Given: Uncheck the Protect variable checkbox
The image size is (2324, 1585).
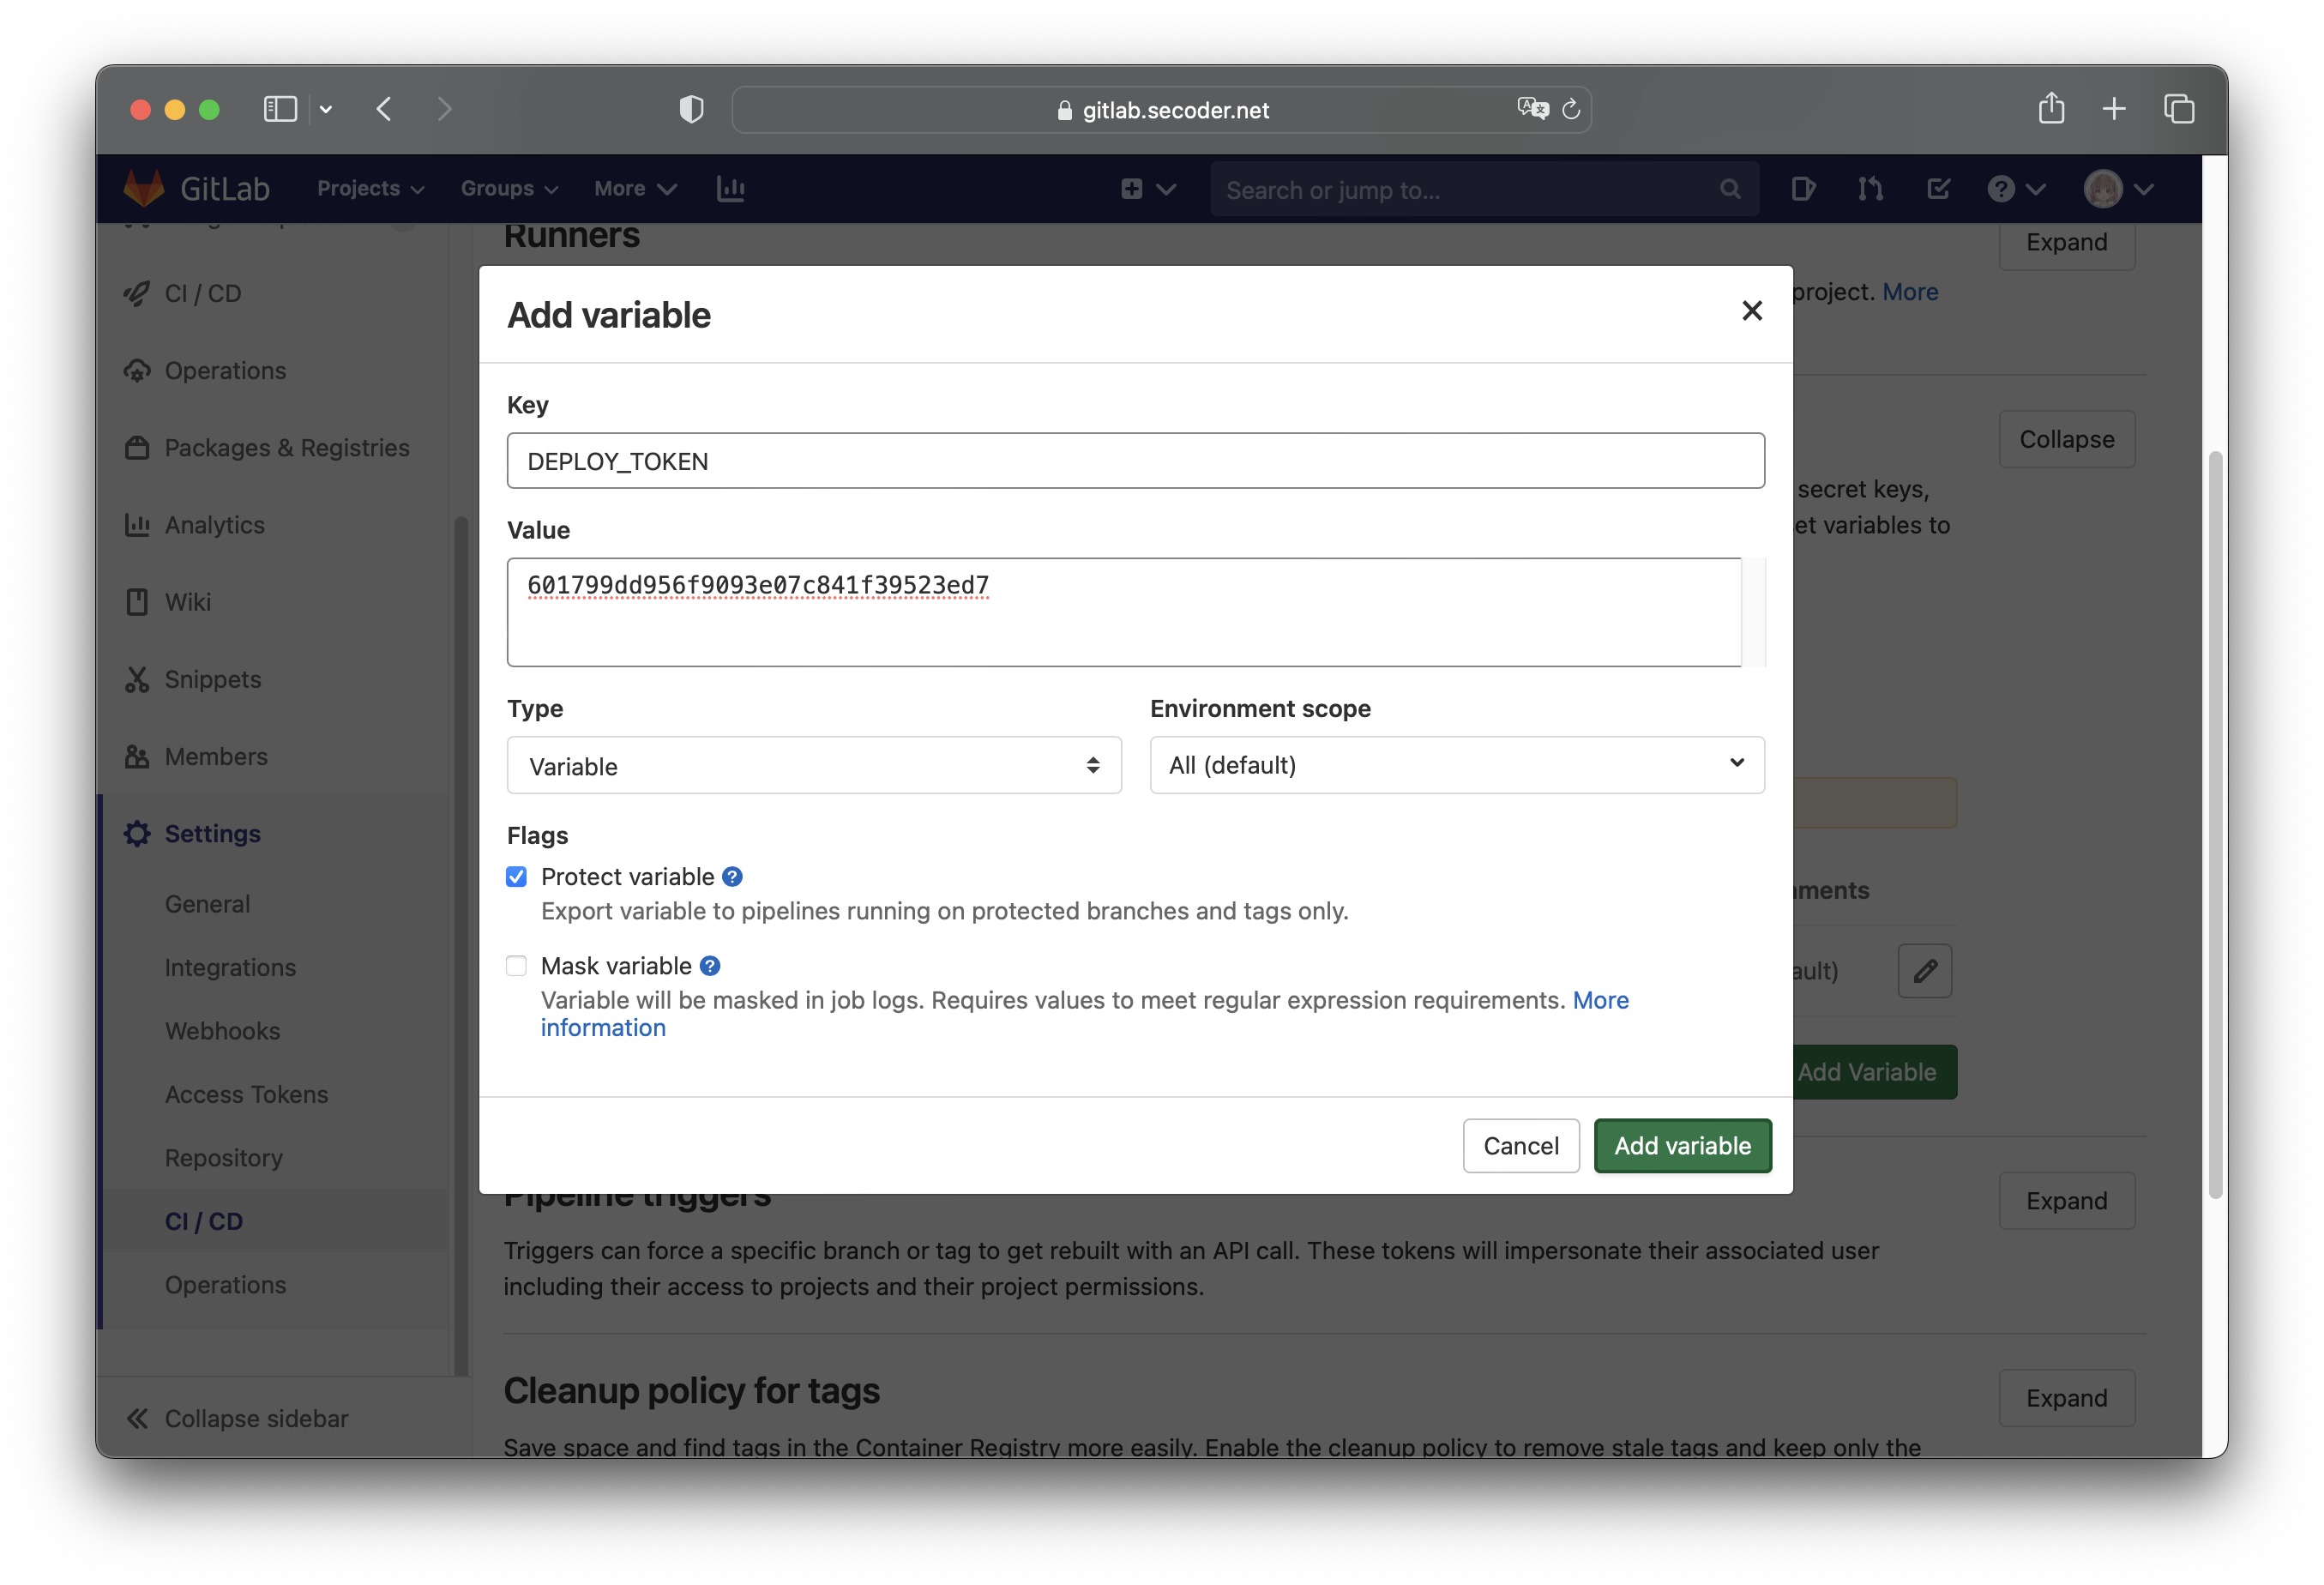Looking at the screenshot, I should pos(516,877).
